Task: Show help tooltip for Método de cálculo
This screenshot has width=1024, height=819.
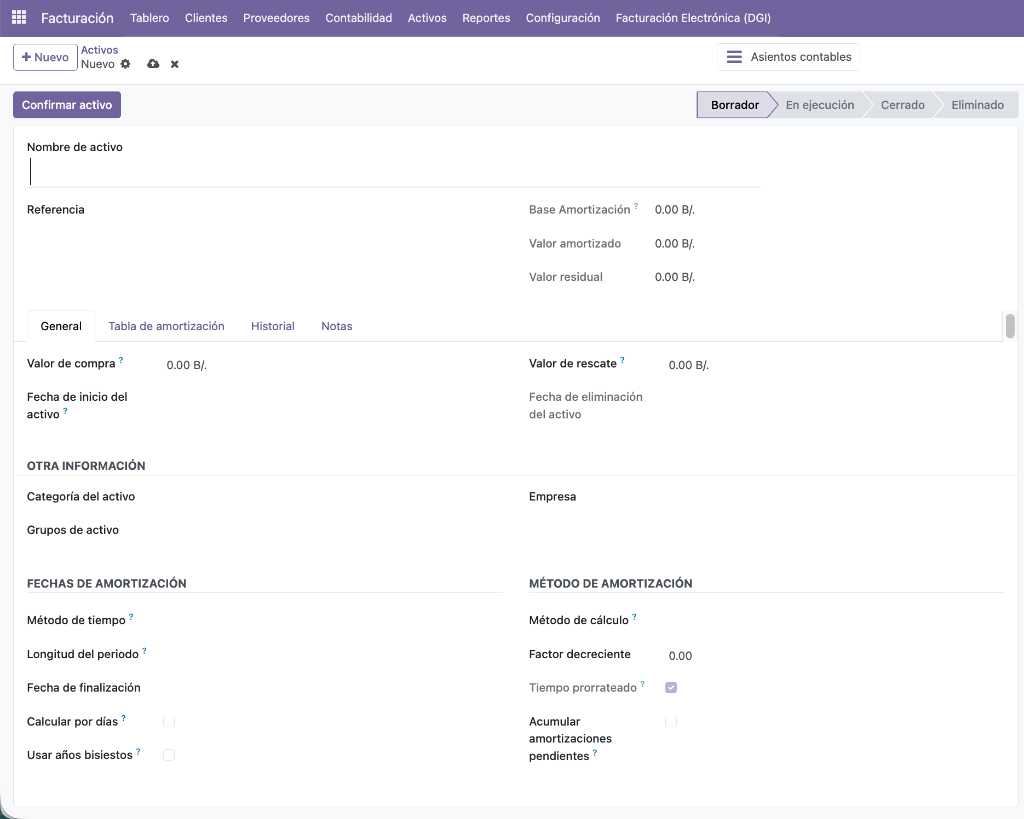Action: tap(634, 617)
